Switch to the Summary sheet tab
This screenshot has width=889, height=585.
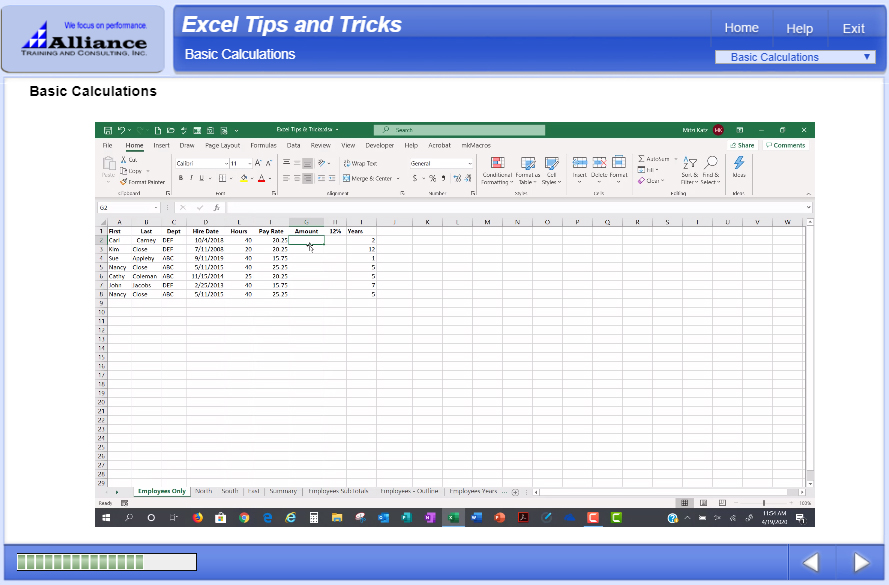tap(283, 492)
